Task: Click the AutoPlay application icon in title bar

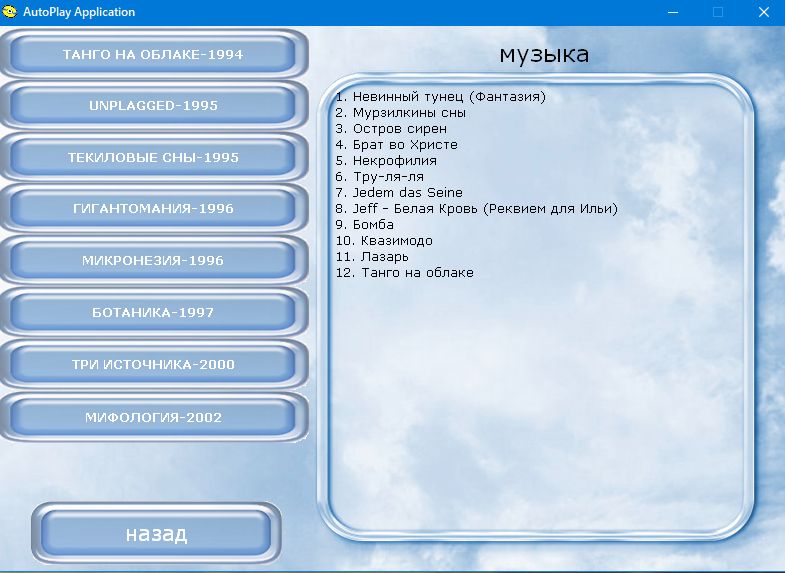Action: 10,12
